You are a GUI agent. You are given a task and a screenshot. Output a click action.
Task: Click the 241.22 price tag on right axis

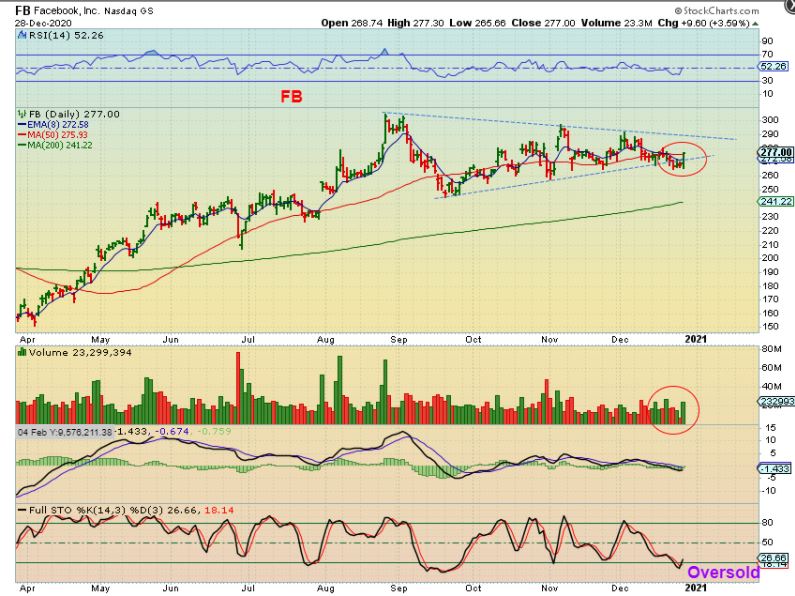pyautogui.click(x=775, y=201)
